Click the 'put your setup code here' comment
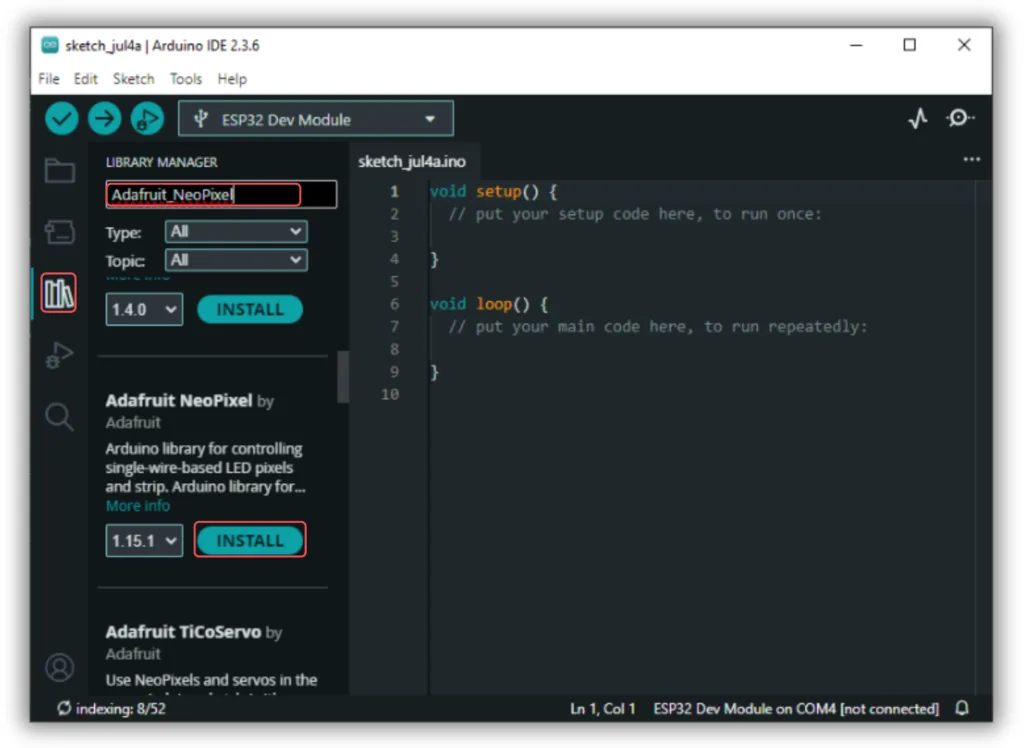The width and height of the screenshot is (1024, 748). tap(635, 214)
